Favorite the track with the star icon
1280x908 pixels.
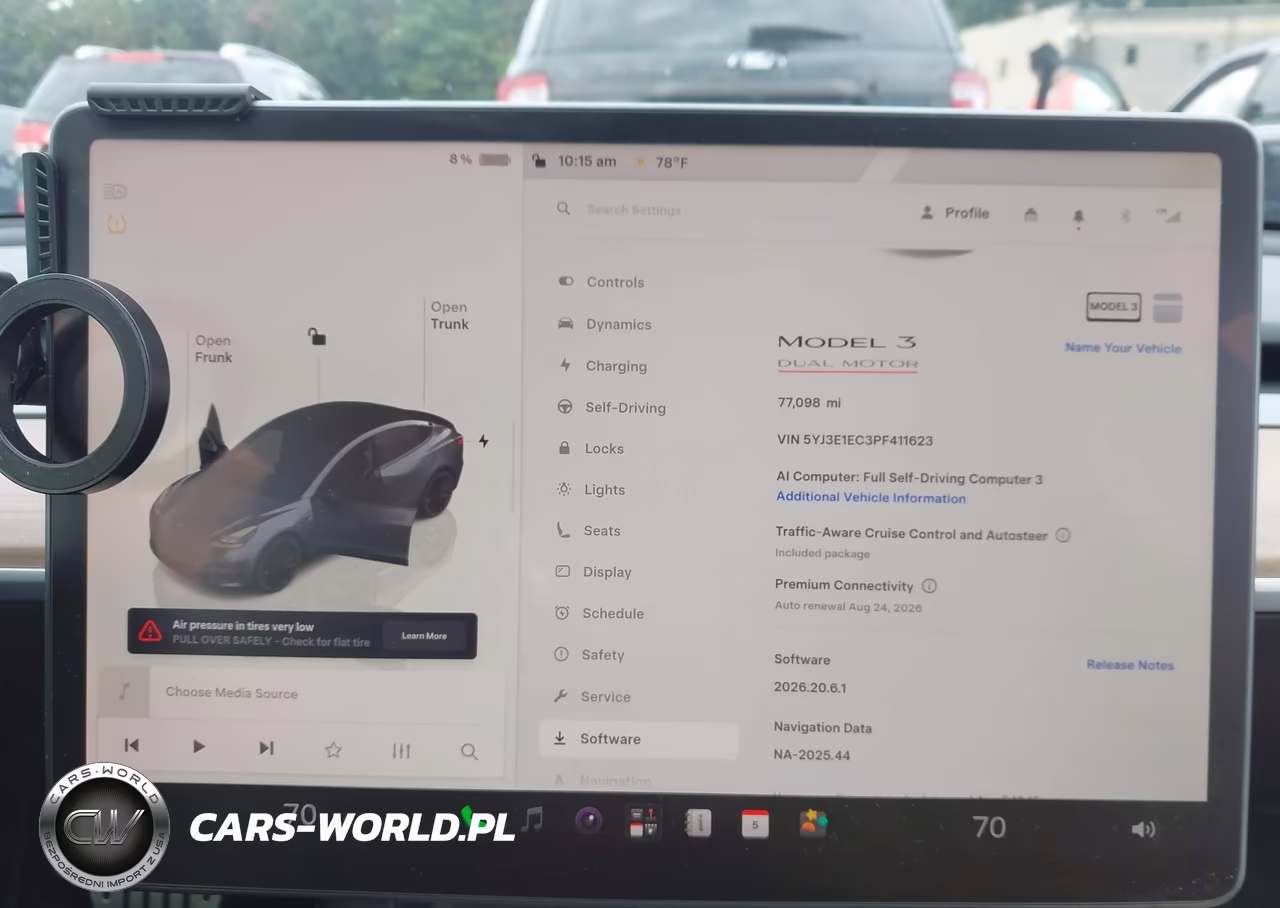(333, 750)
